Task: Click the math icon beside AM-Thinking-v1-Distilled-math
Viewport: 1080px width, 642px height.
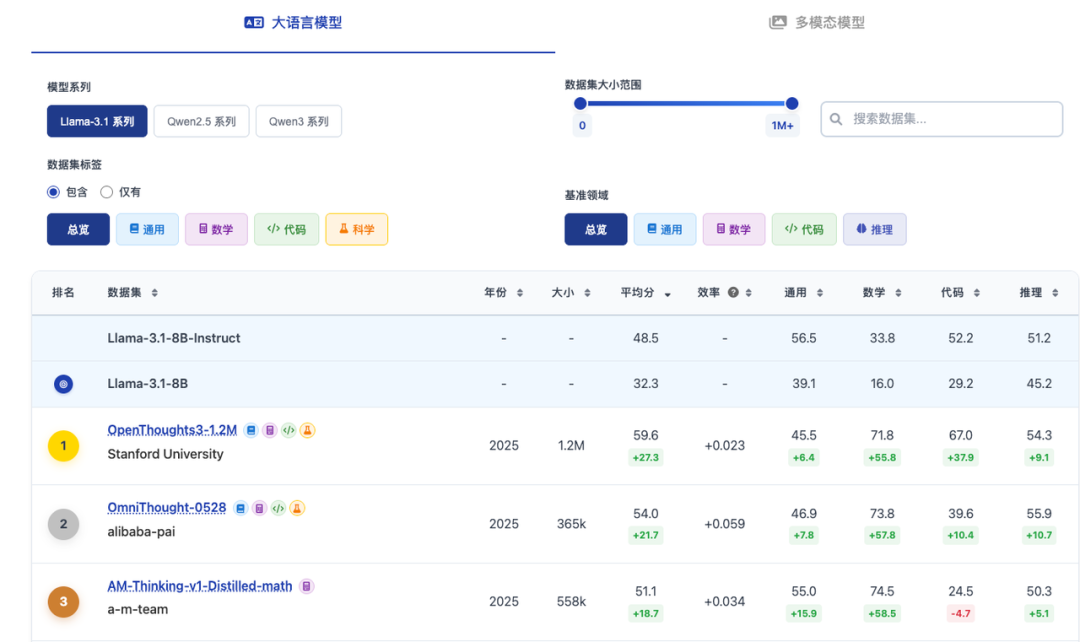Action: tap(307, 586)
